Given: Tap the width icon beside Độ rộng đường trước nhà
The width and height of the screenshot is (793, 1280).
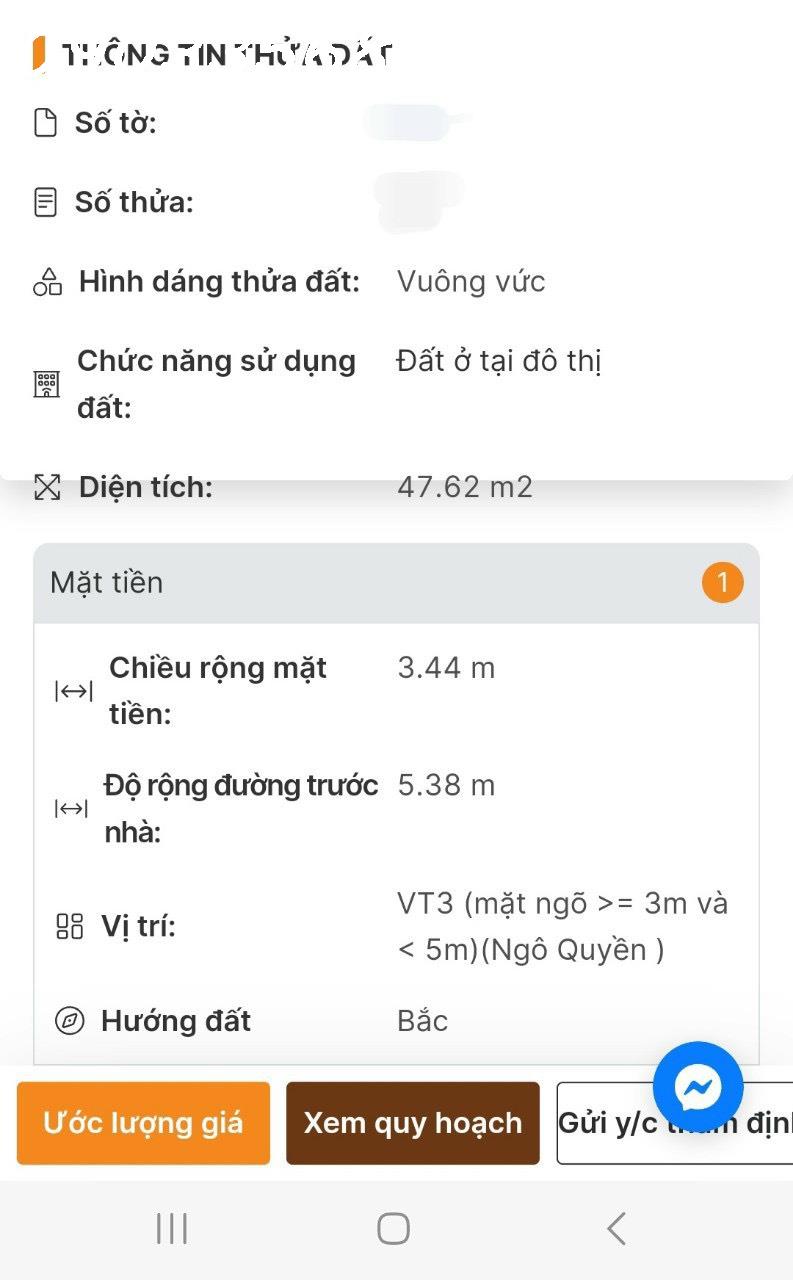Looking at the screenshot, I should point(71,808).
